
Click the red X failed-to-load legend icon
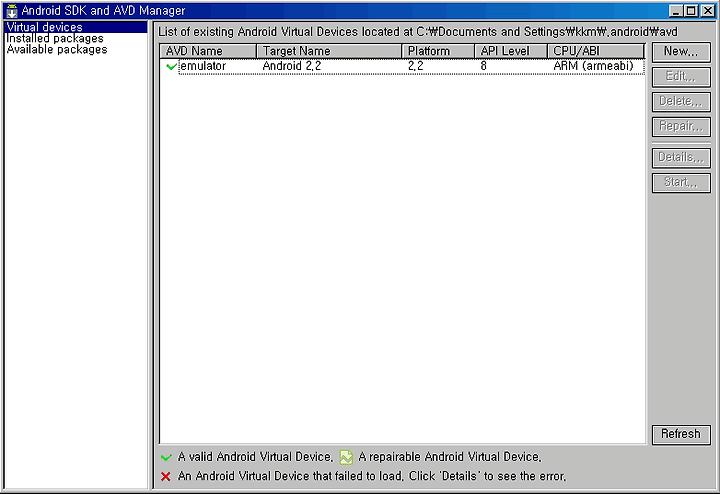click(166, 477)
